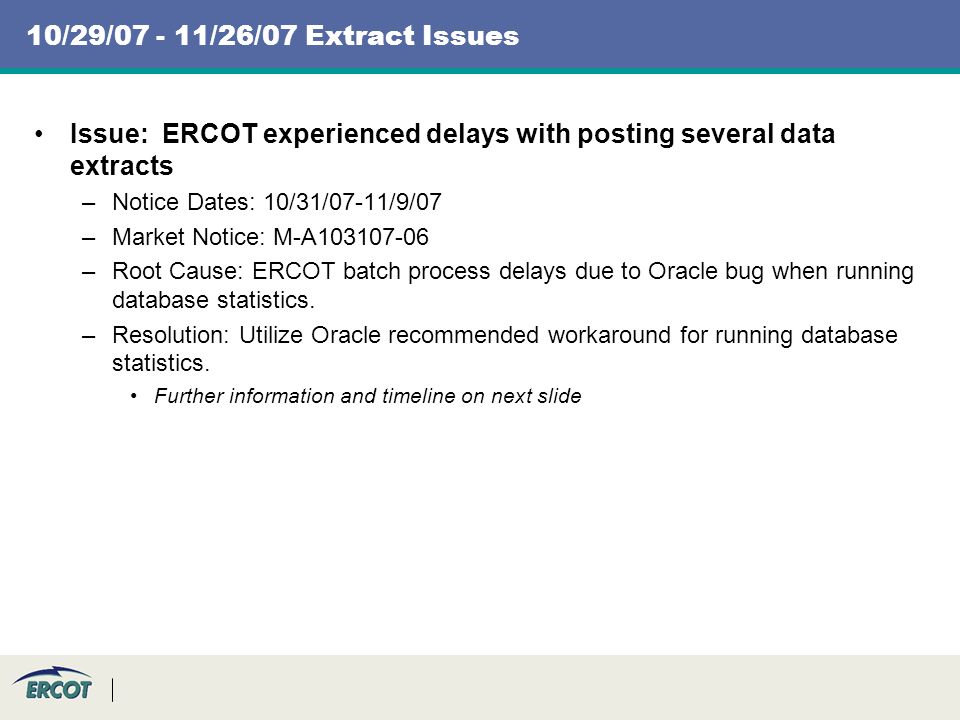This screenshot has width=960, height=720.
Task: Select the "Notice Dates: 10/31/07-11/9/07" line
Action: pyautogui.click(x=277, y=202)
